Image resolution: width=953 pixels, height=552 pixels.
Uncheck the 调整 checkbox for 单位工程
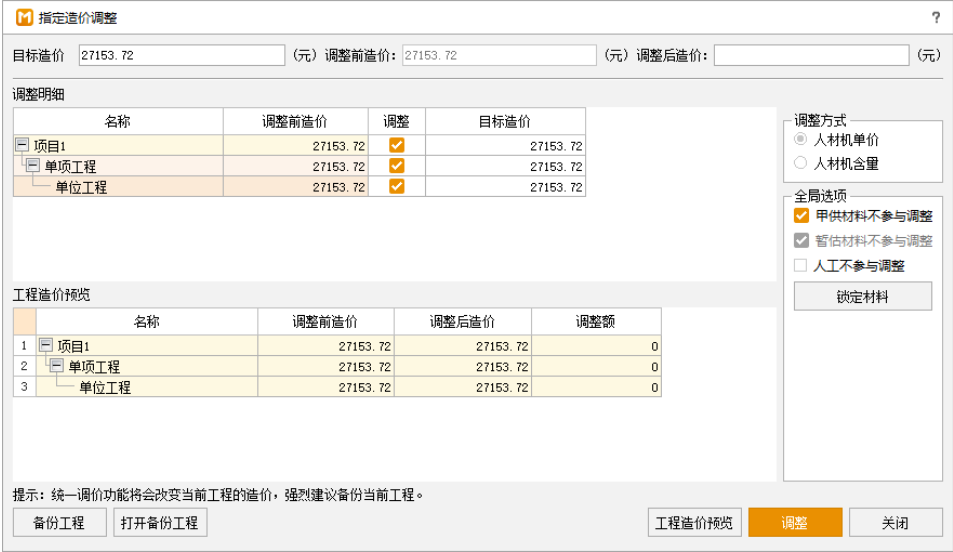pos(397,187)
